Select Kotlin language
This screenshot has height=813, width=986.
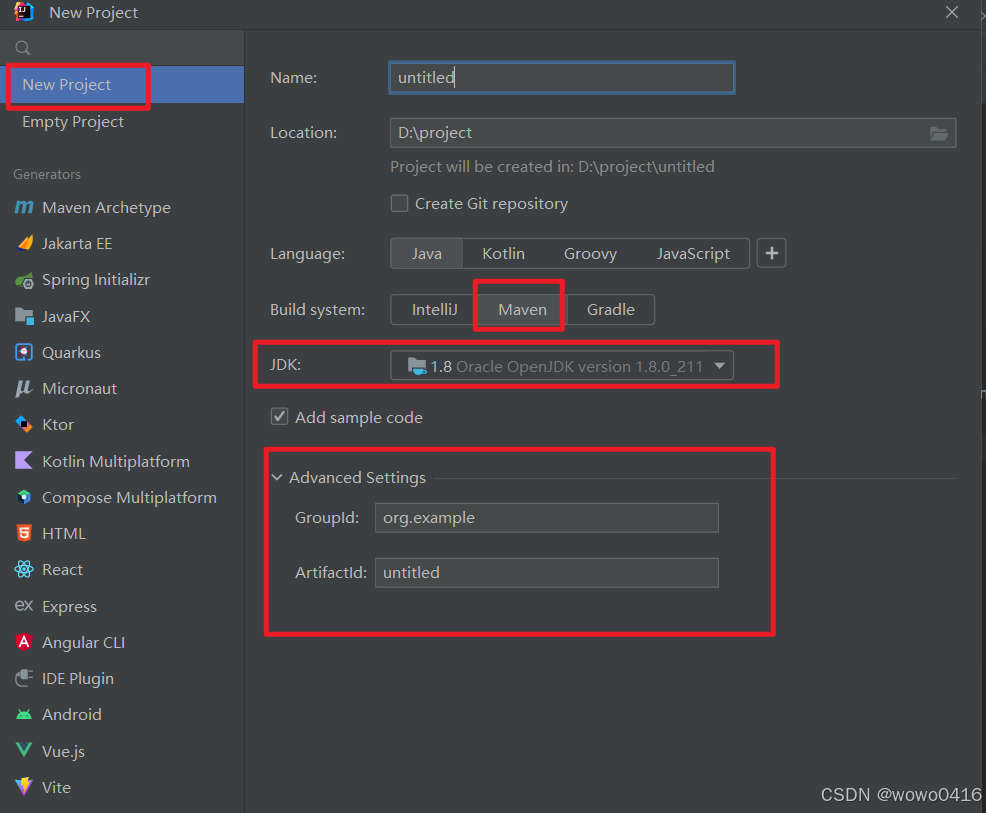click(x=503, y=253)
